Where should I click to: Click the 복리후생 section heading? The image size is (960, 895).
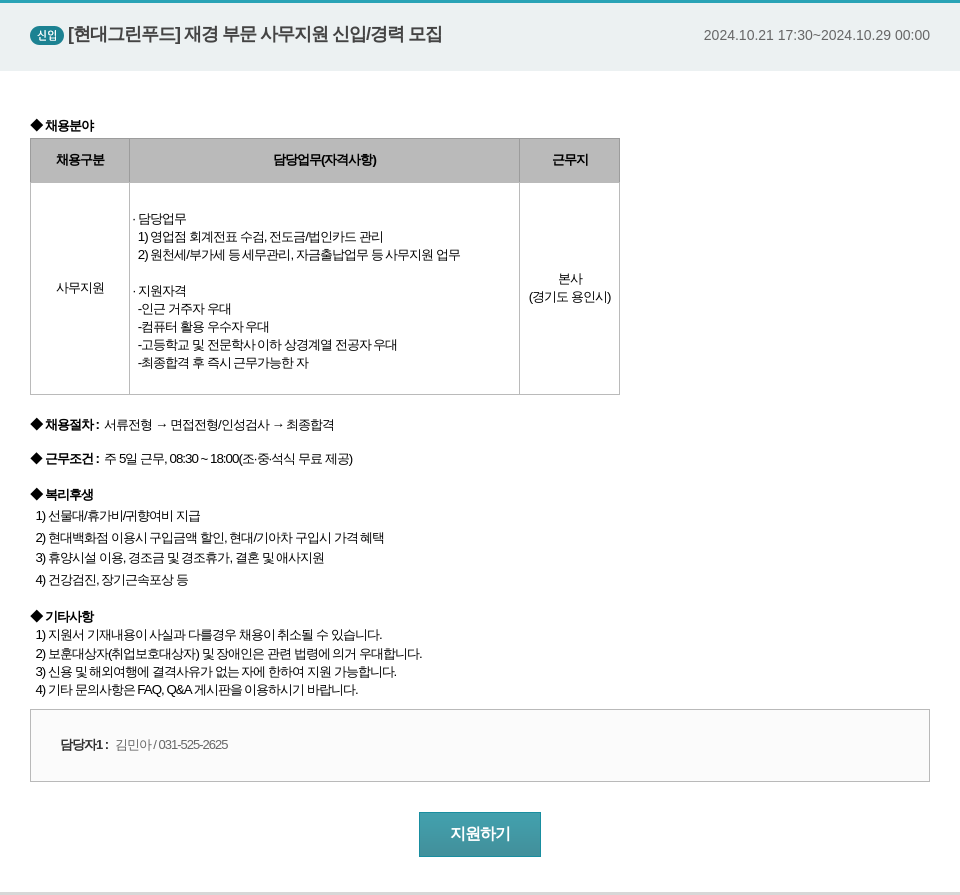click(62, 494)
